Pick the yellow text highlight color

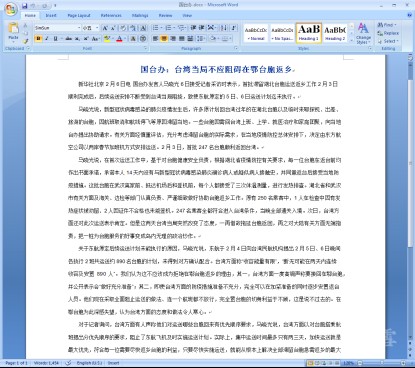click(x=107, y=39)
